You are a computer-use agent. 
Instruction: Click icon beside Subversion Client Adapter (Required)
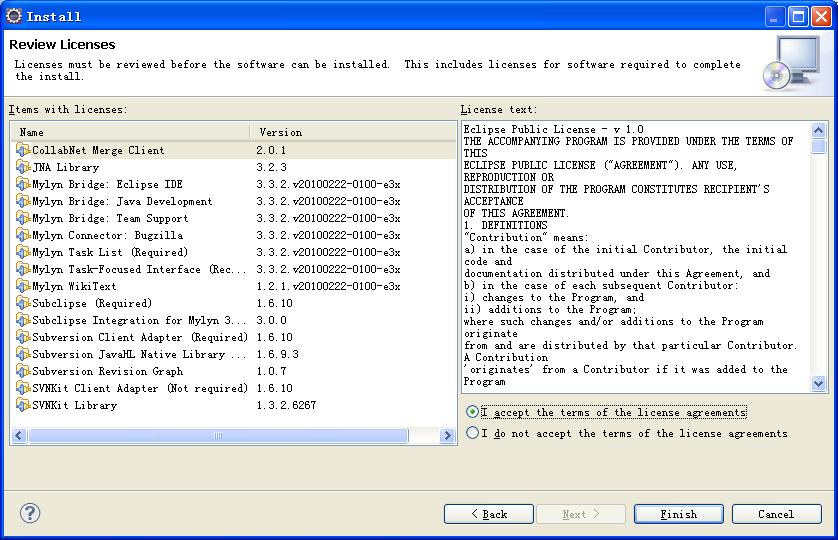pyautogui.click(x=22, y=337)
